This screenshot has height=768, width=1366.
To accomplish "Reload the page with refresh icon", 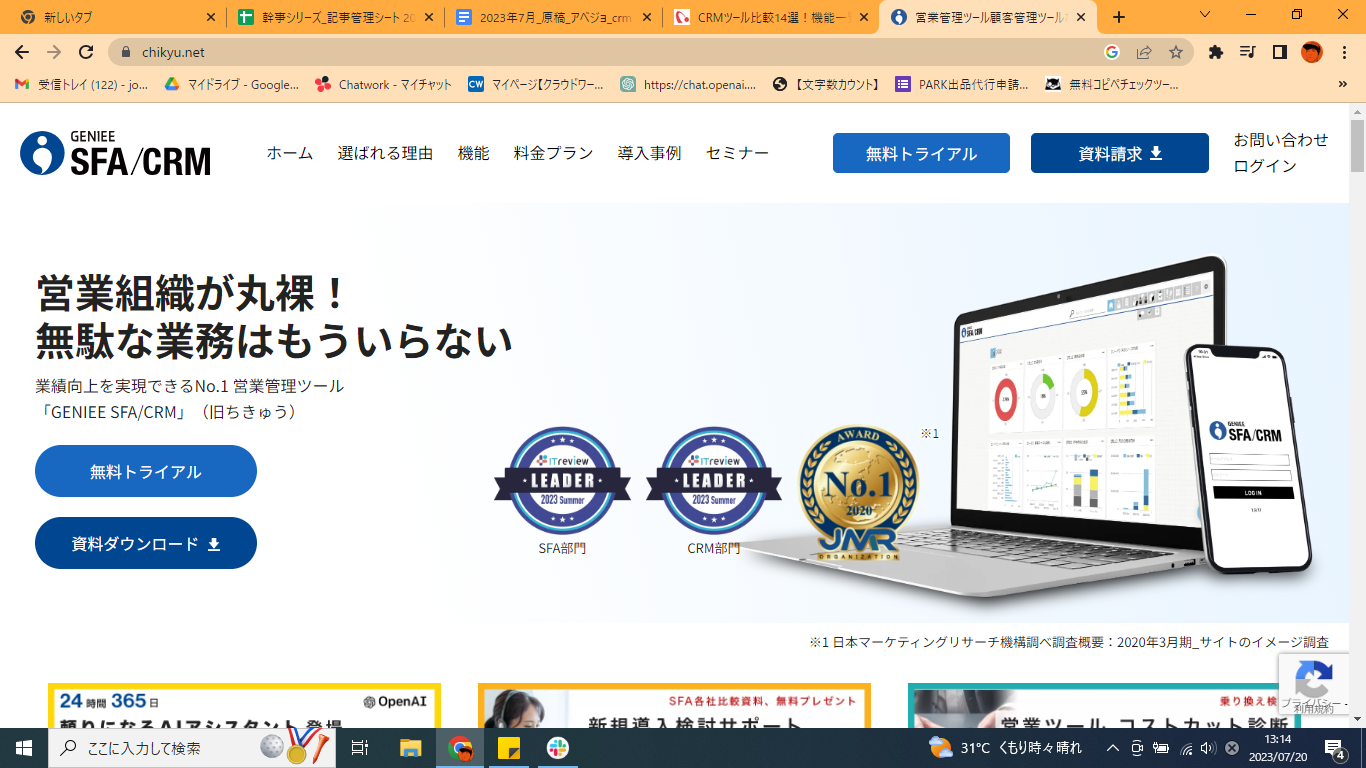I will [x=86, y=53].
